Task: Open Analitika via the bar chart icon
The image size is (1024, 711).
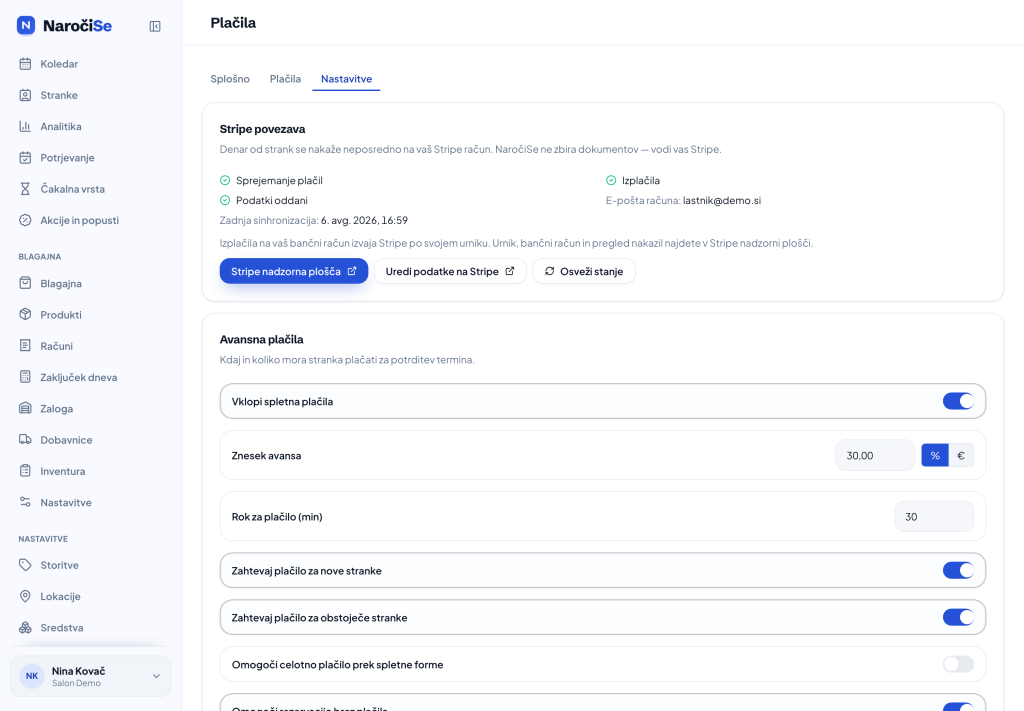Action: [x=25, y=126]
